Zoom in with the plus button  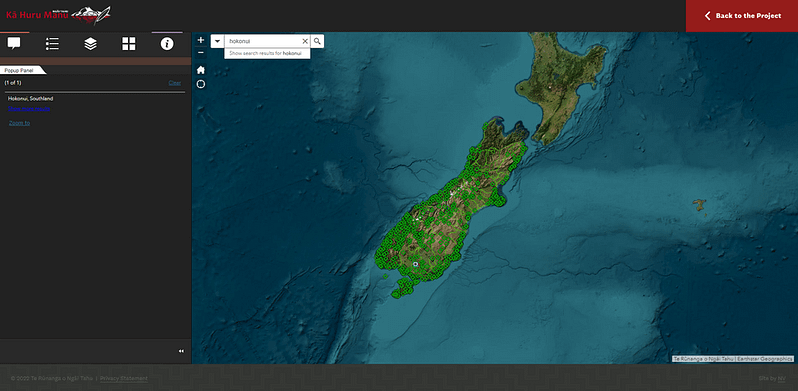click(201, 40)
